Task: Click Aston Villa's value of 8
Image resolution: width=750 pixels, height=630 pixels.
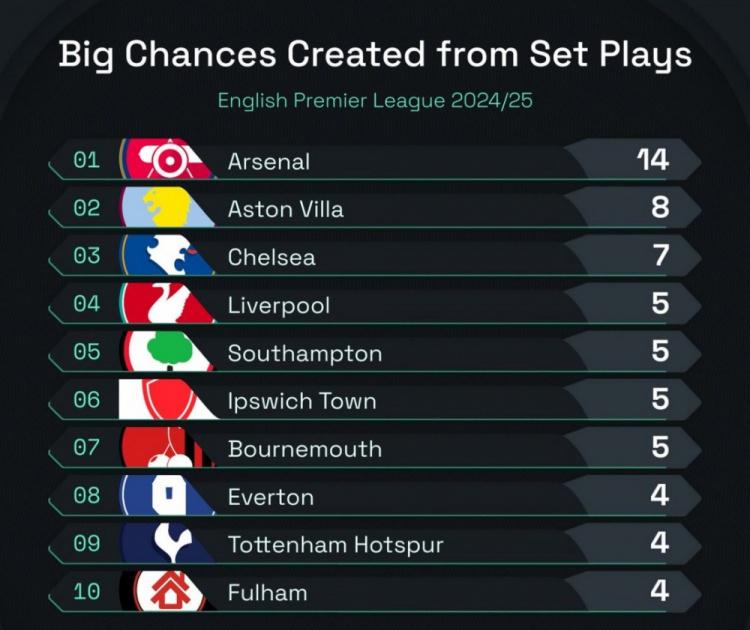Action: pyautogui.click(x=660, y=208)
